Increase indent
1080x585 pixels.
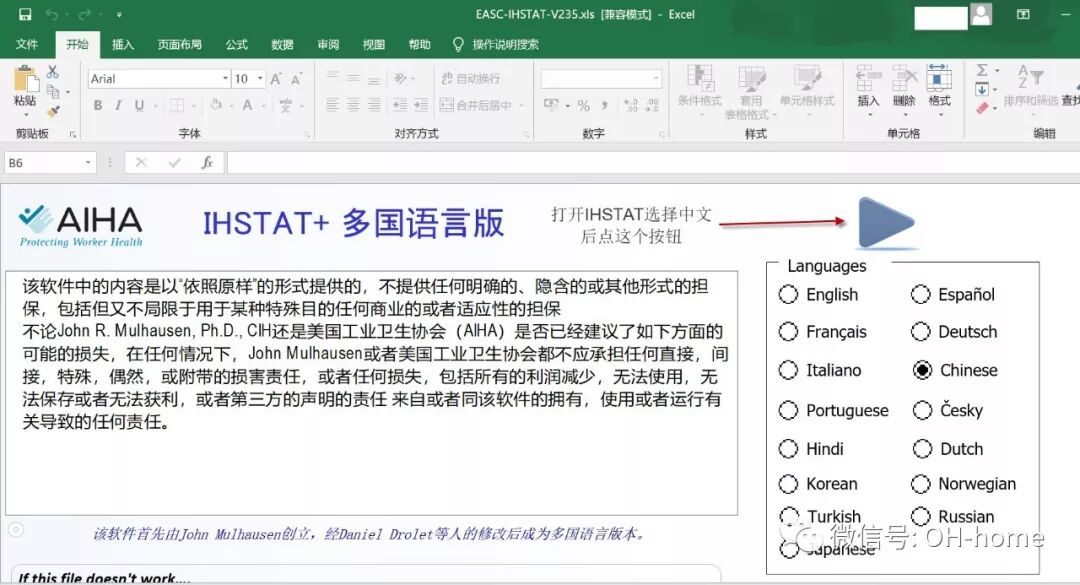[420, 105]
